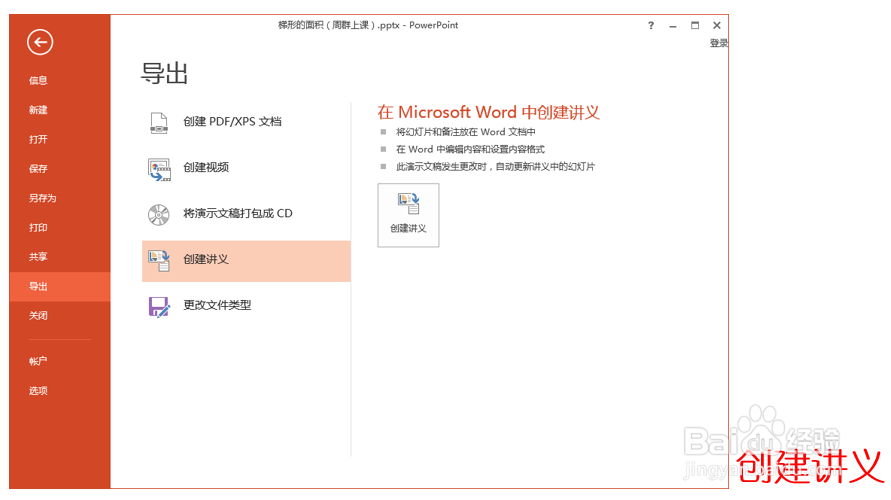
Task: Click the back arrow to exit Backstage
Action: 40,42
